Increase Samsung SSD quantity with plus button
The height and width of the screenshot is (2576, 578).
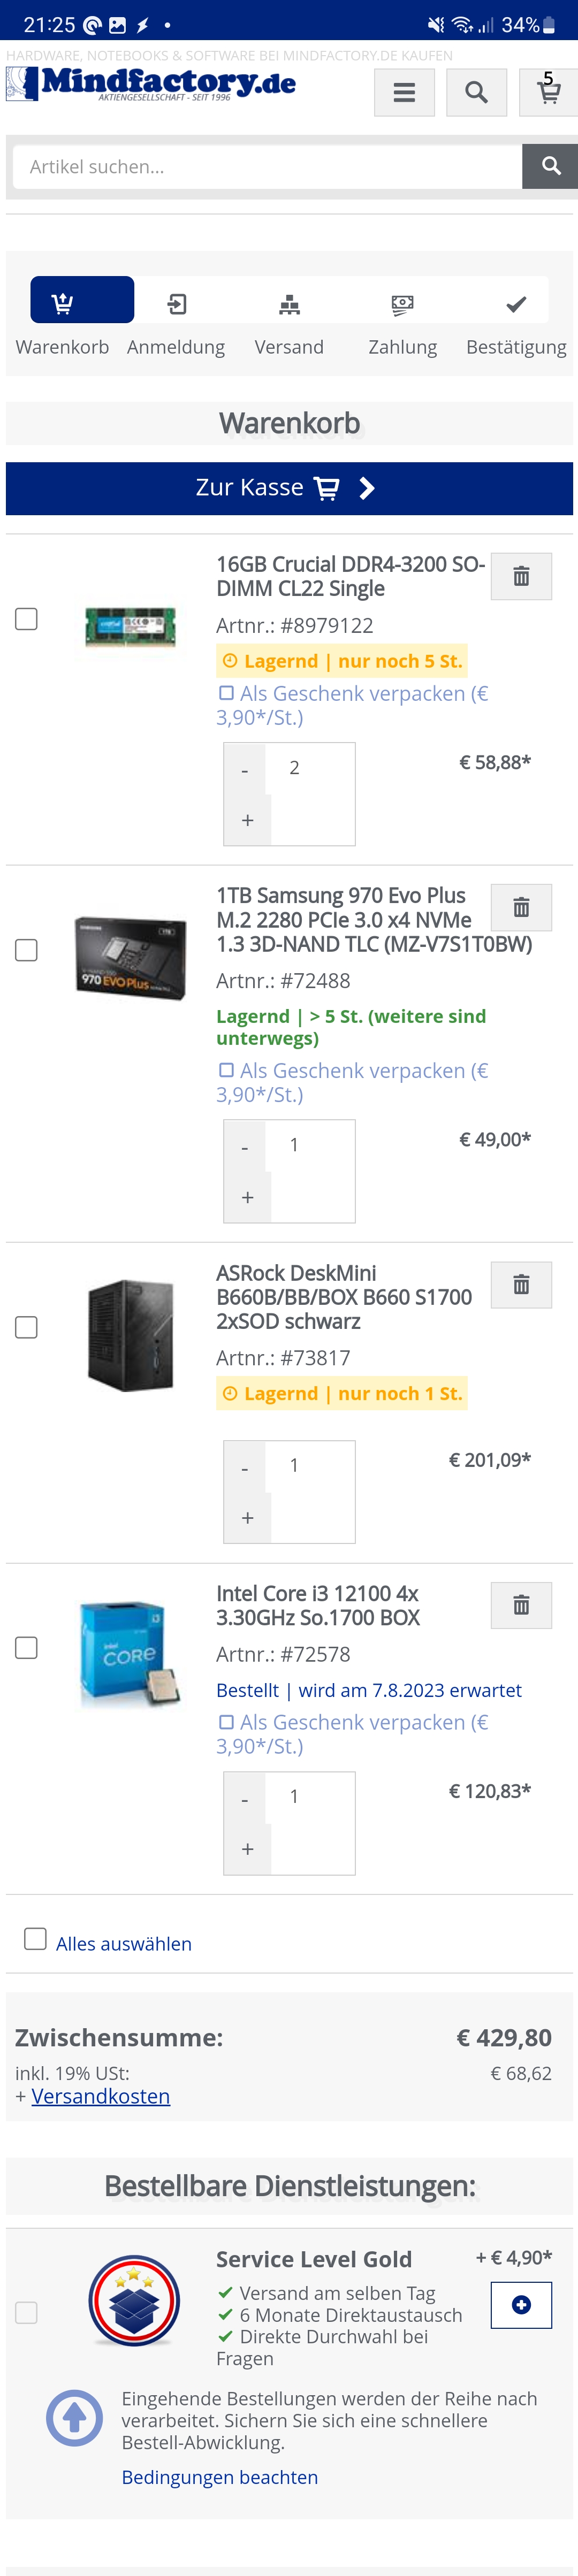coord(247,1197)
